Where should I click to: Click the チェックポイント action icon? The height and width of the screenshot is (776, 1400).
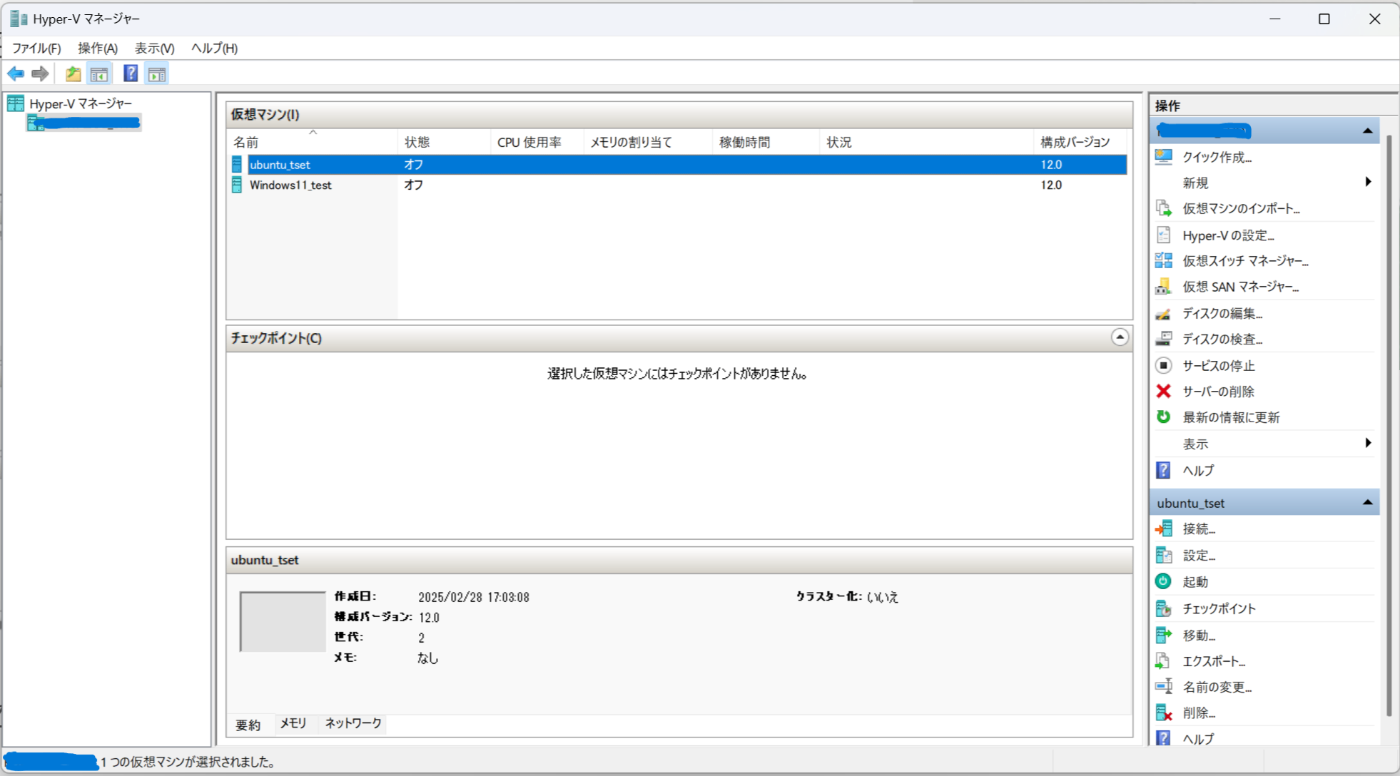click(1163, 608)
